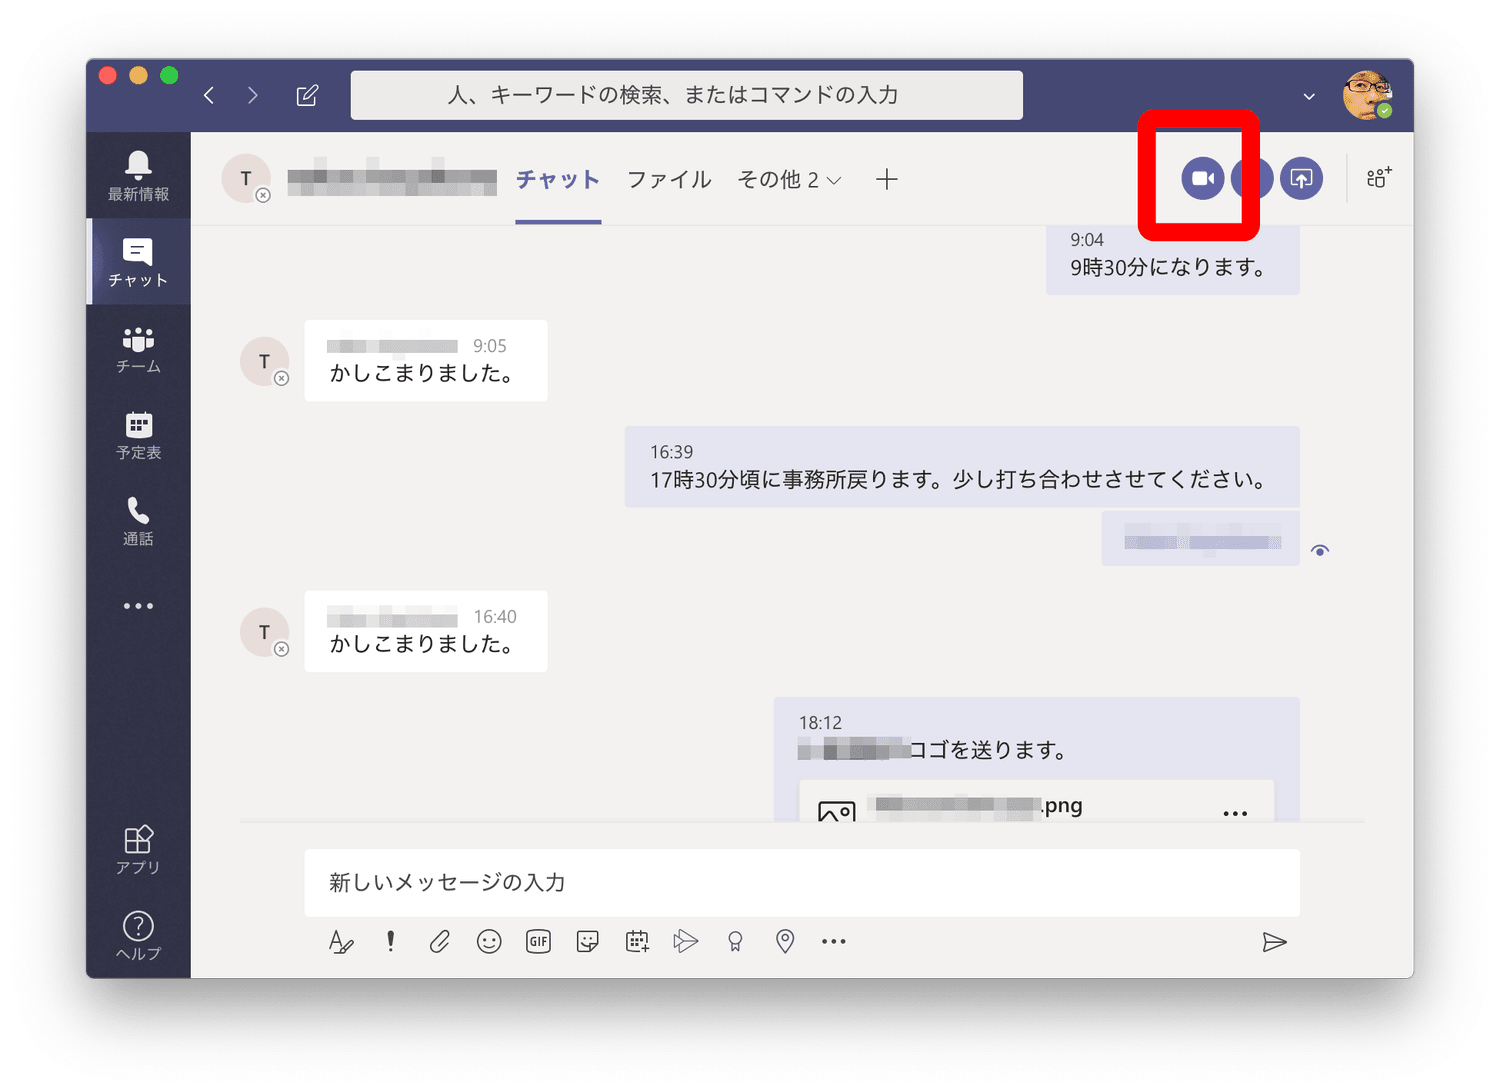Screen dimensions: 1500x1092
Task: Open チーム in the left sidebar
Action: pyautogui.click(x=138, y=350)
